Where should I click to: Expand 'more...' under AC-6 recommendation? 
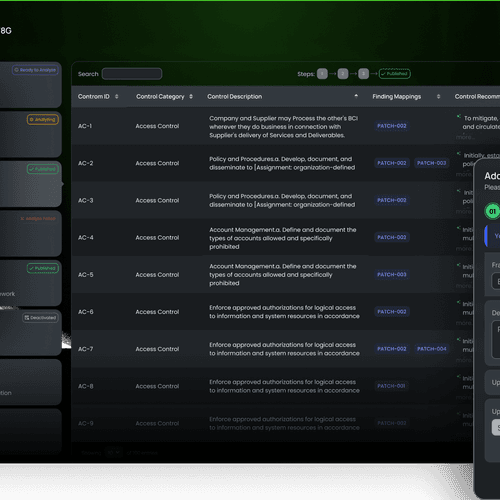click(464, 323)
